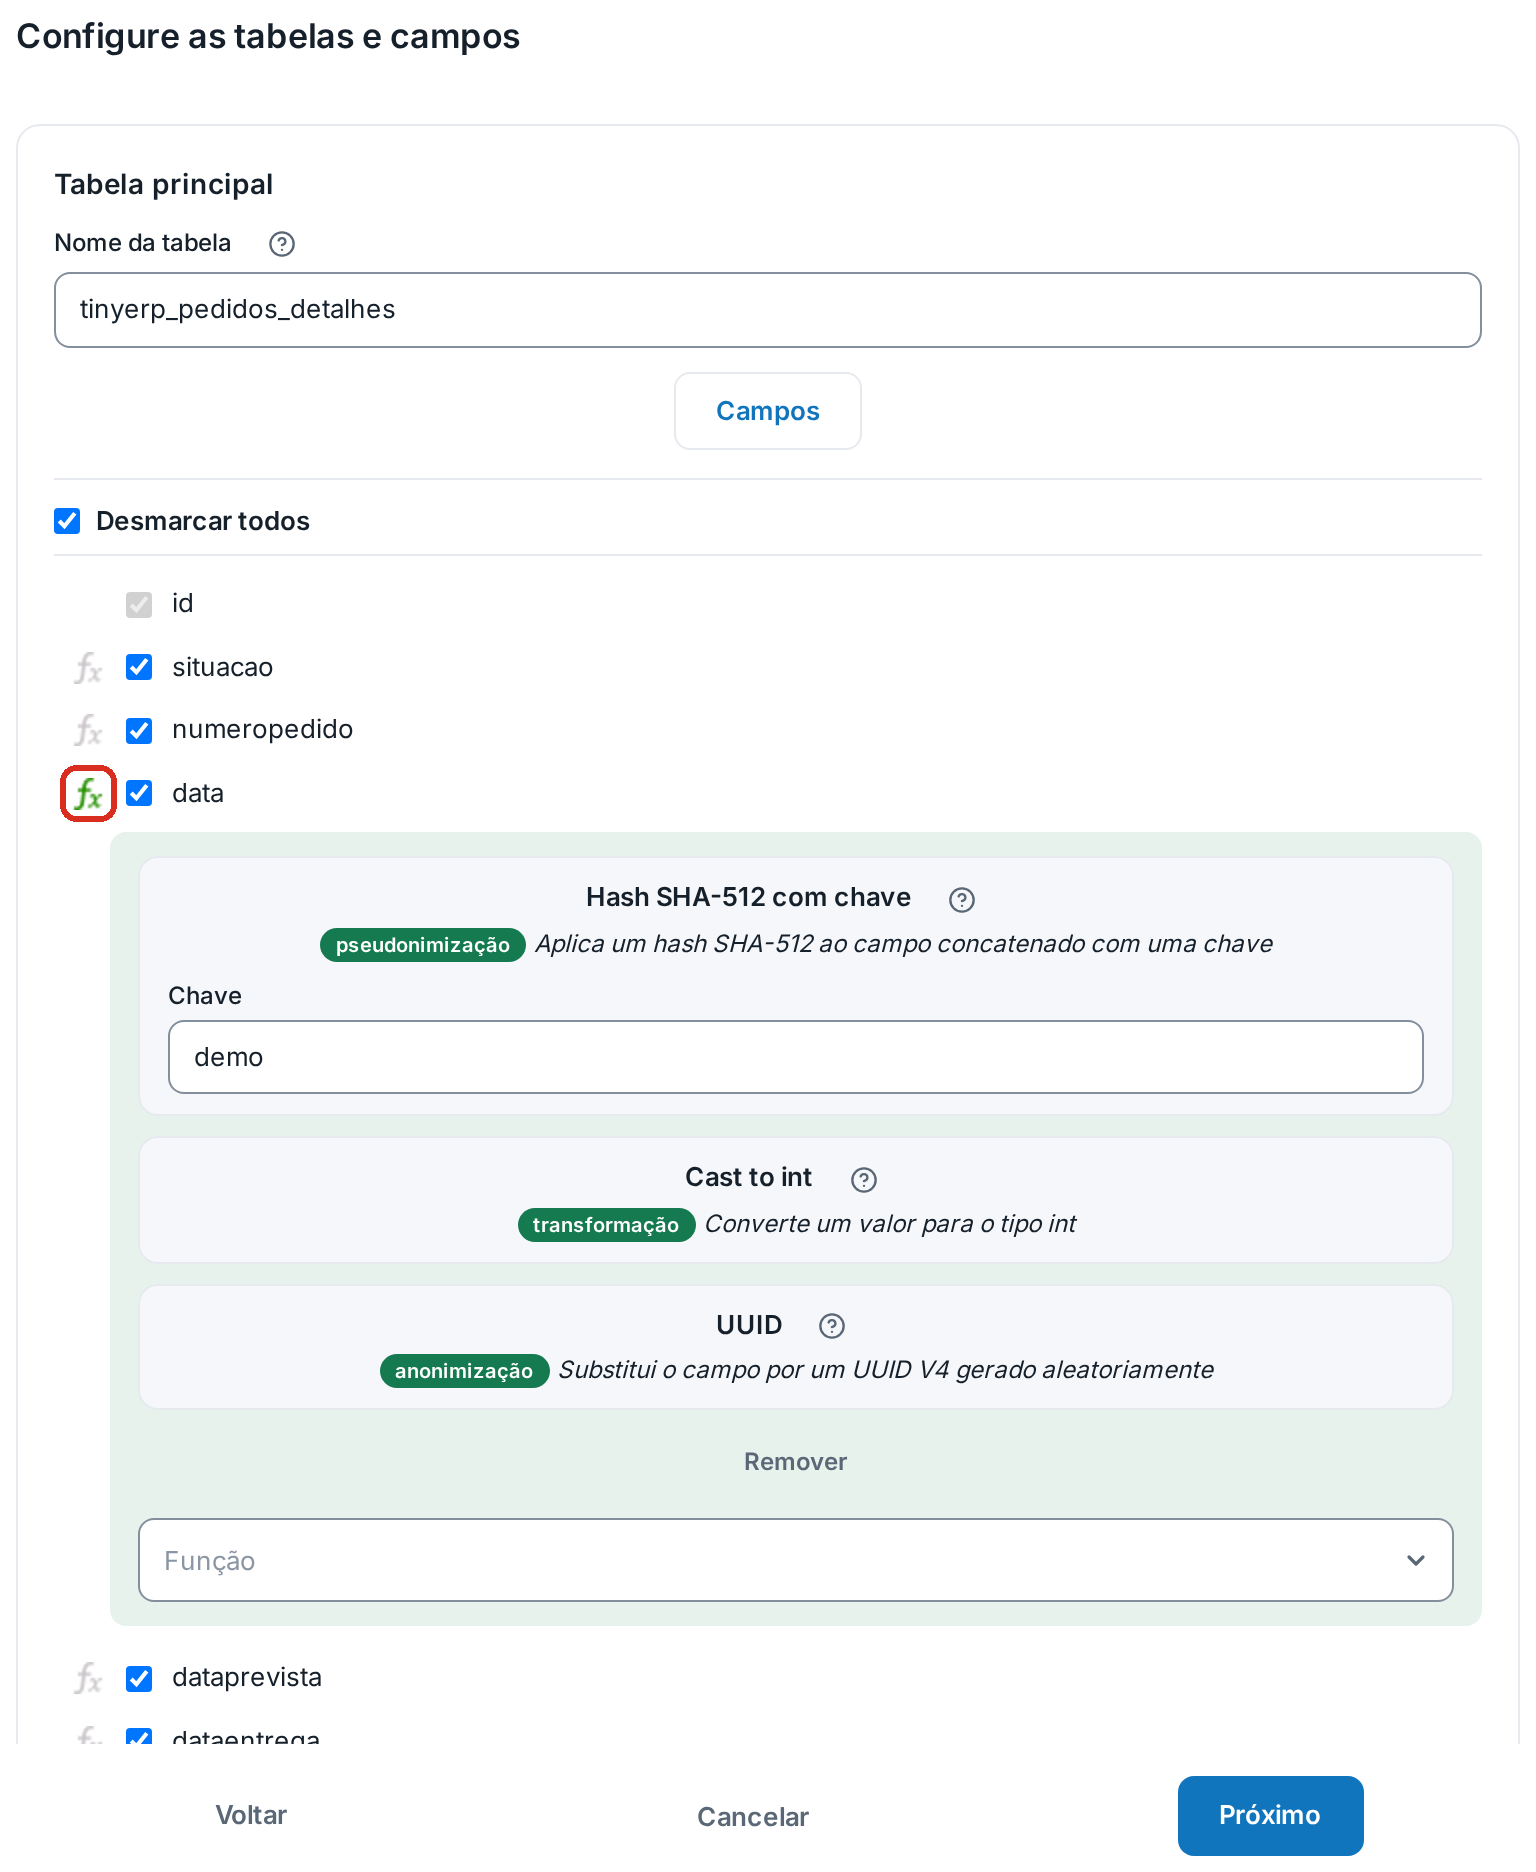Uncheck the Desmarcar todos checkbox

tap(67, 521)
